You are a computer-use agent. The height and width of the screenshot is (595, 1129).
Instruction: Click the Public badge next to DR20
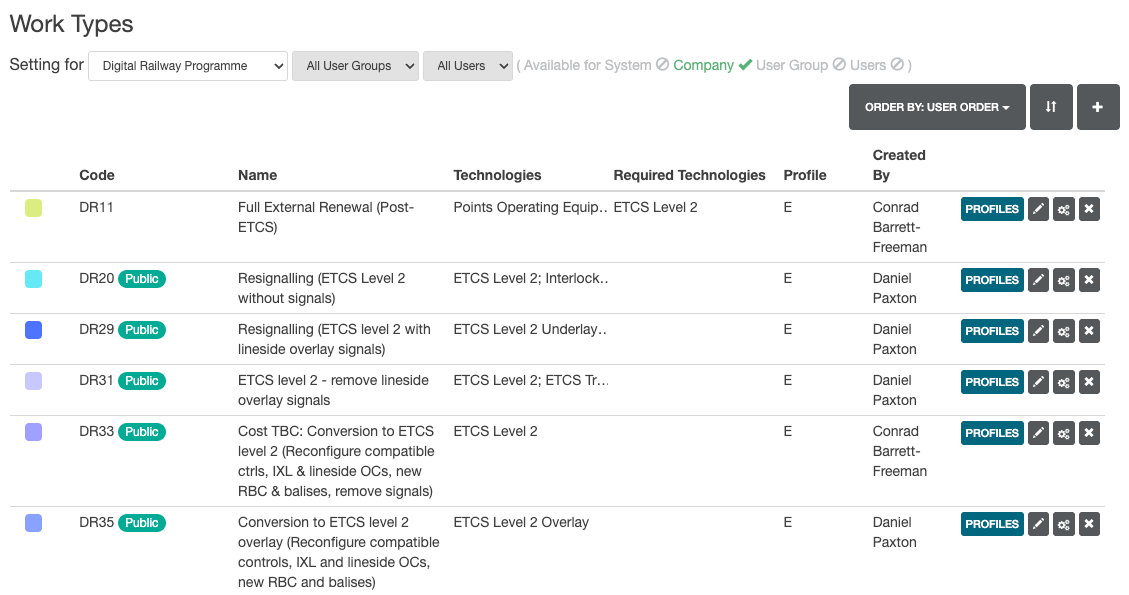click(142, 279)
